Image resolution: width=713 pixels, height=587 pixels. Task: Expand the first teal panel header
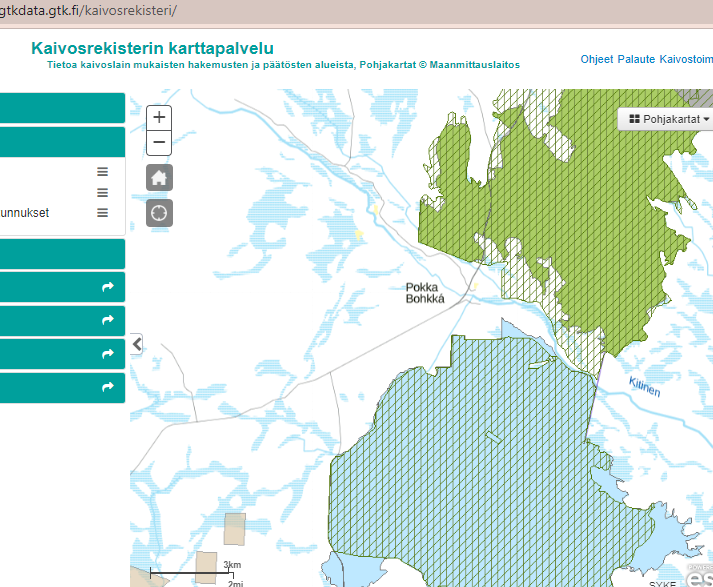(62, 108)
